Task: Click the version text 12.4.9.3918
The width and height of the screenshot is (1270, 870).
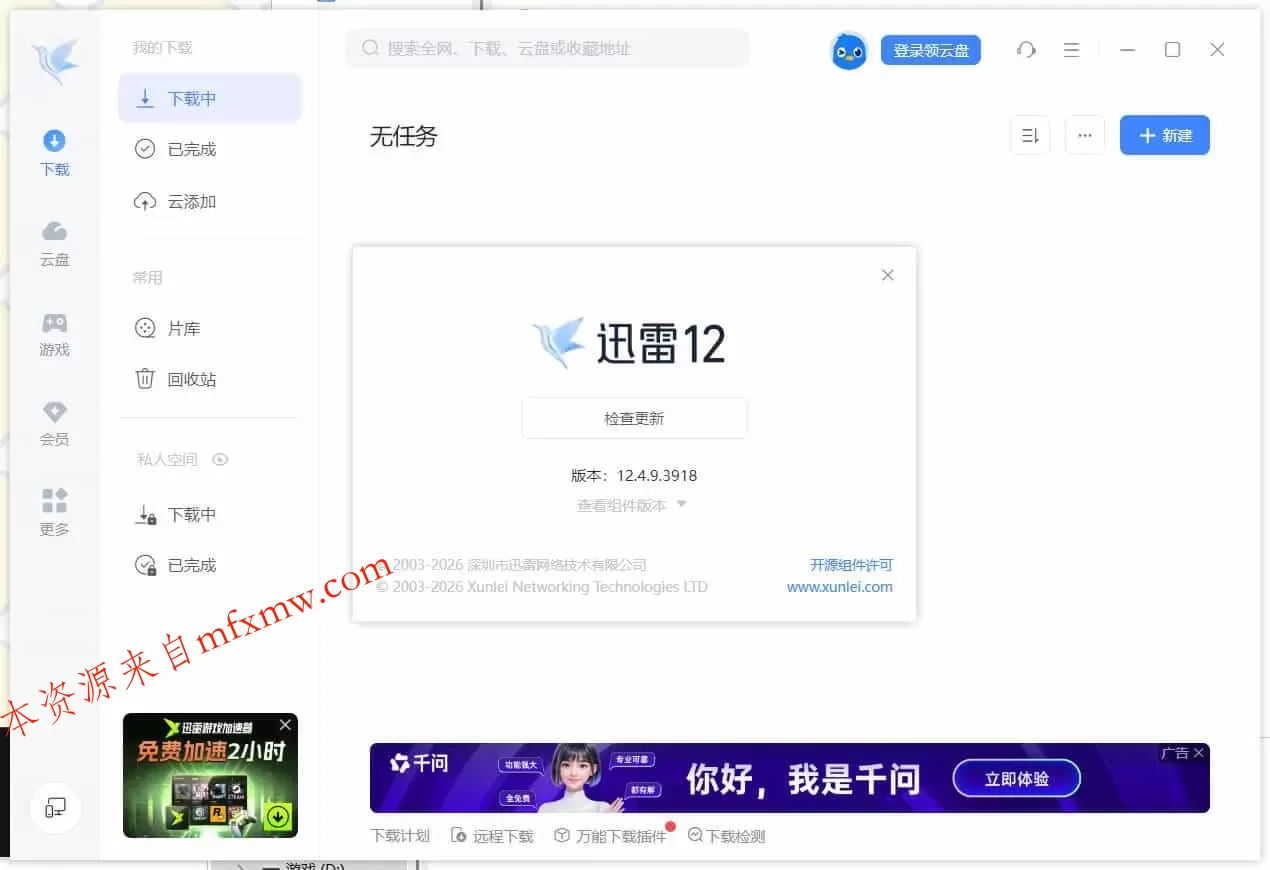Action: pyautogui.click(x=657, y=475)
